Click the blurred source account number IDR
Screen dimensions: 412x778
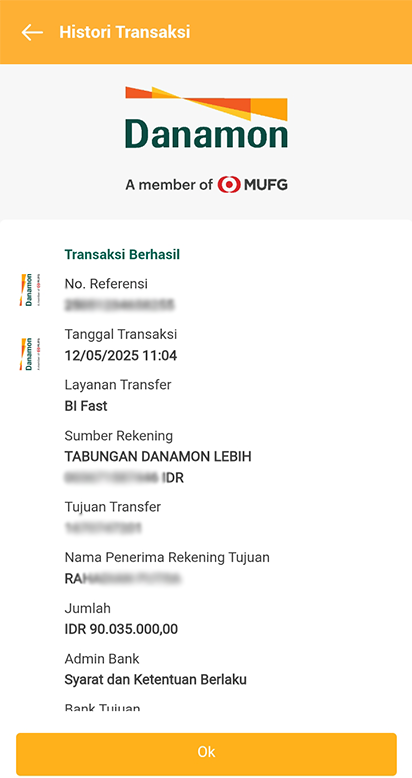pyautogui.click(x=124, y=478)
